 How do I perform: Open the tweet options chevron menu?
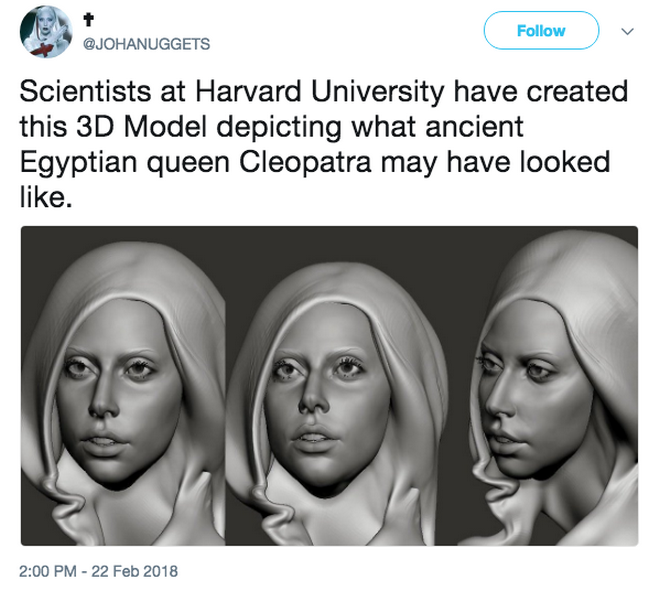click(x=627, y=31)
